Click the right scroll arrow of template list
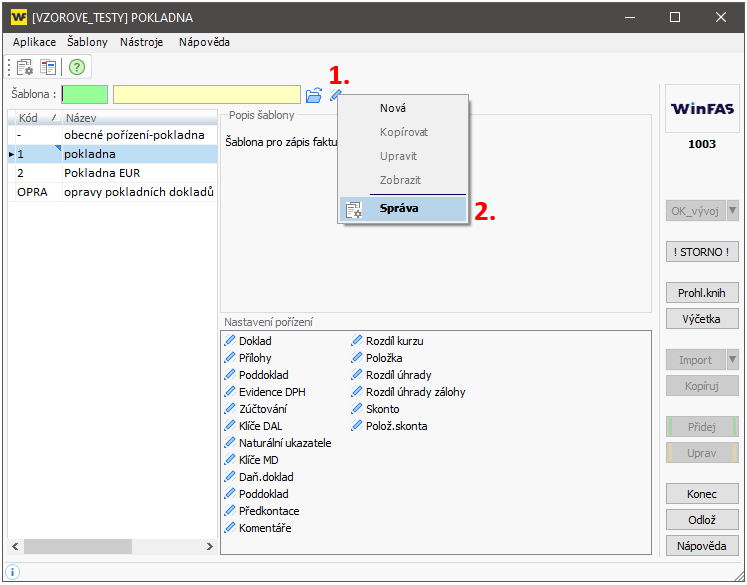 (x=210, y=546)
